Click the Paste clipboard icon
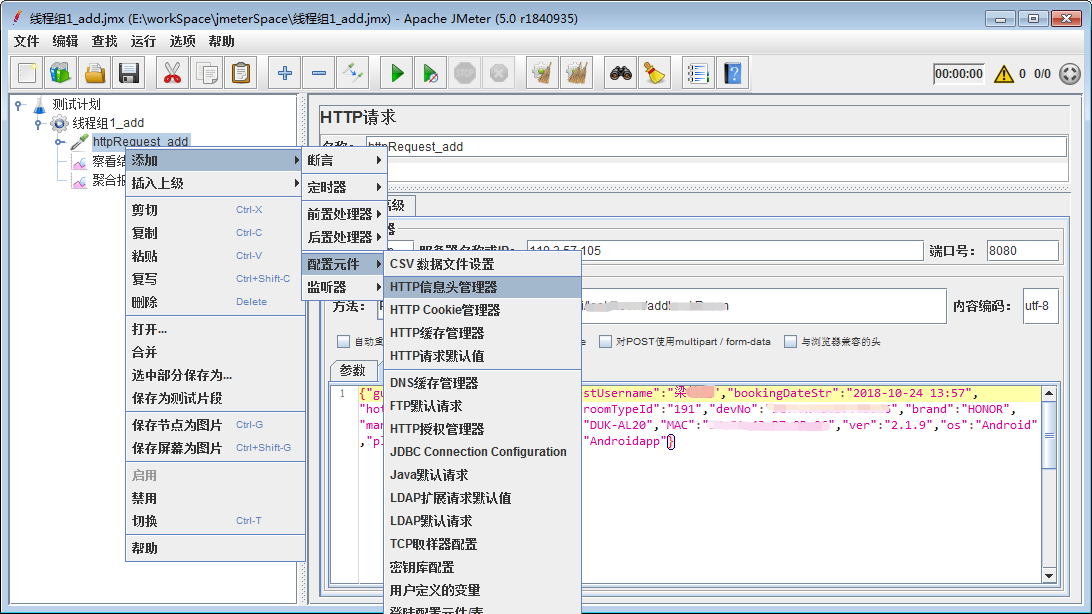The height and width of the screenshot is (614, 1092). click(x=241, y=73)
